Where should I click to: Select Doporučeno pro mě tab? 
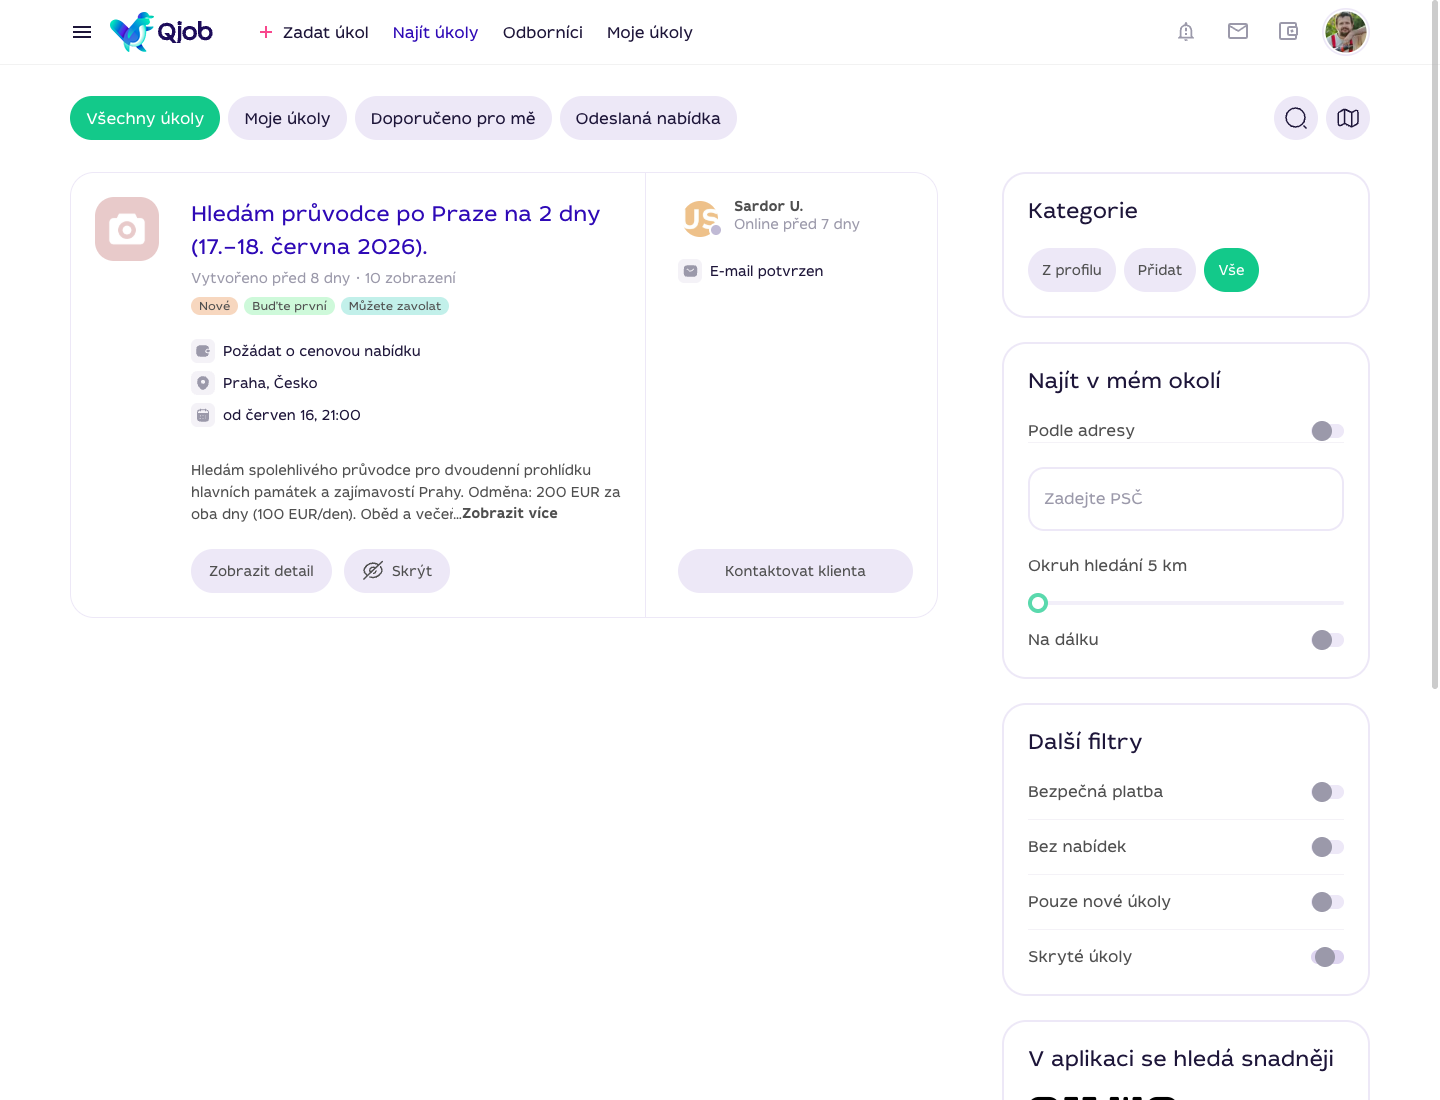[x=453, y=118]
